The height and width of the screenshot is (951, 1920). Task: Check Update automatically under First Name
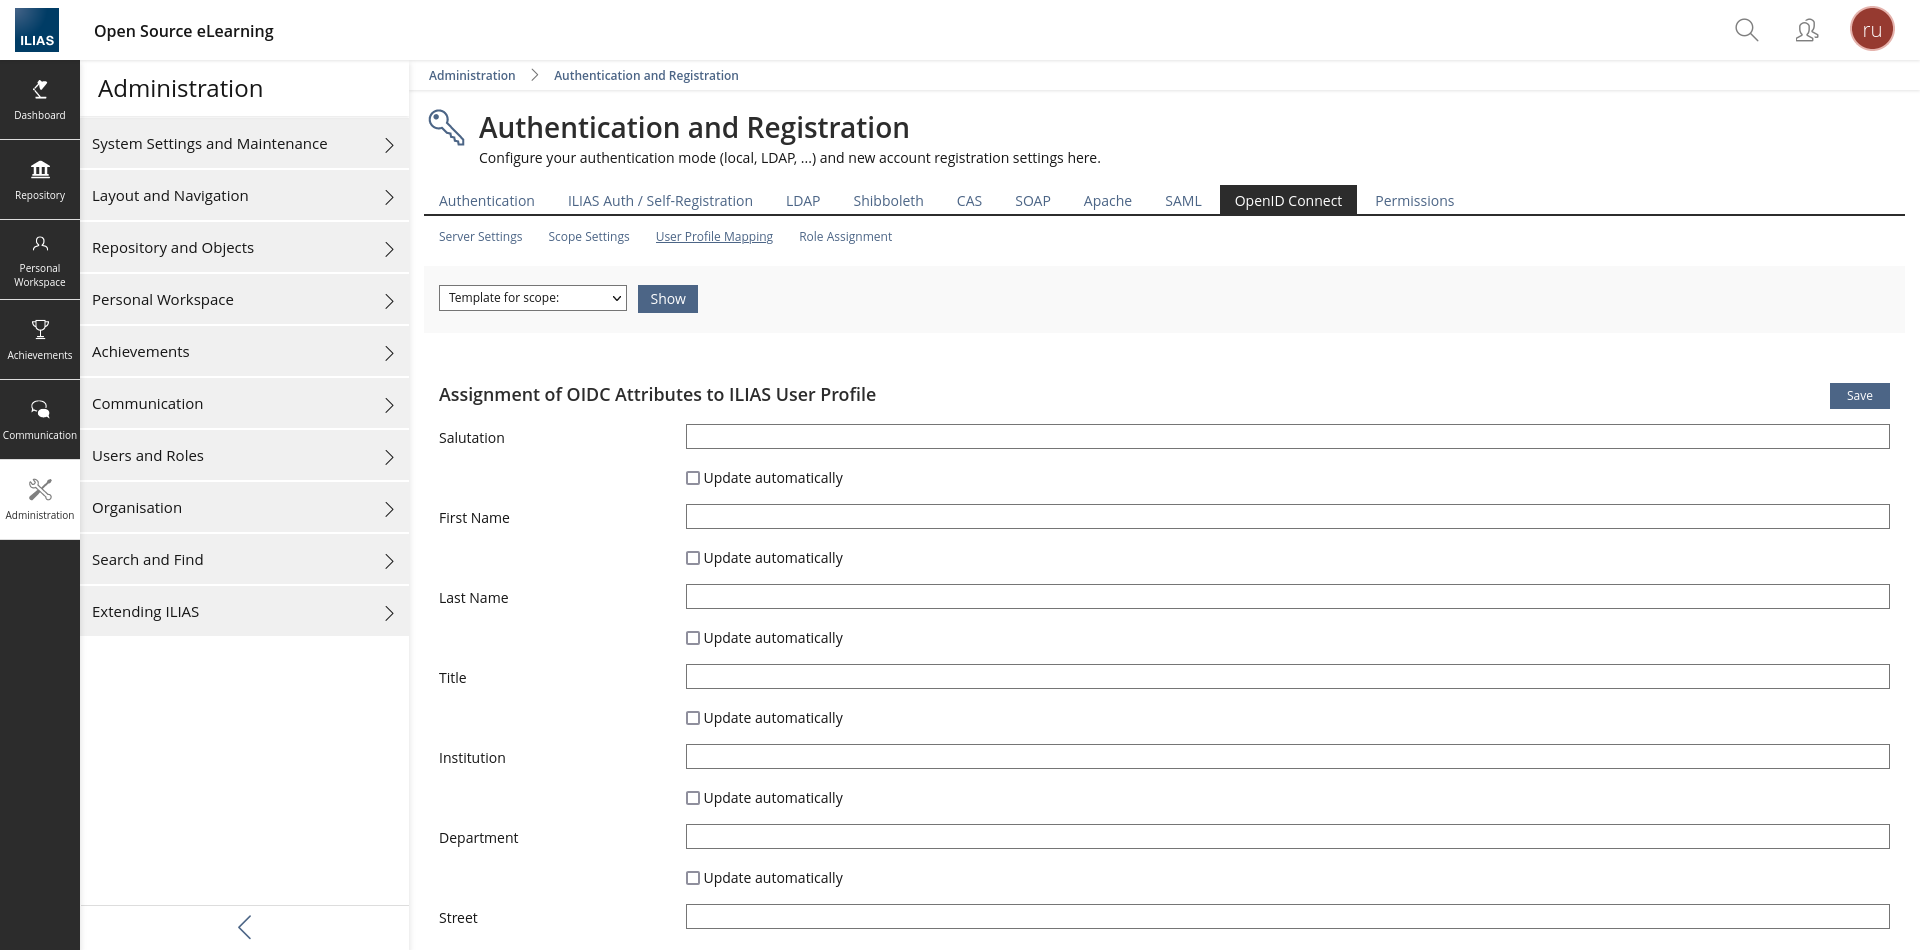coord(693,558)
